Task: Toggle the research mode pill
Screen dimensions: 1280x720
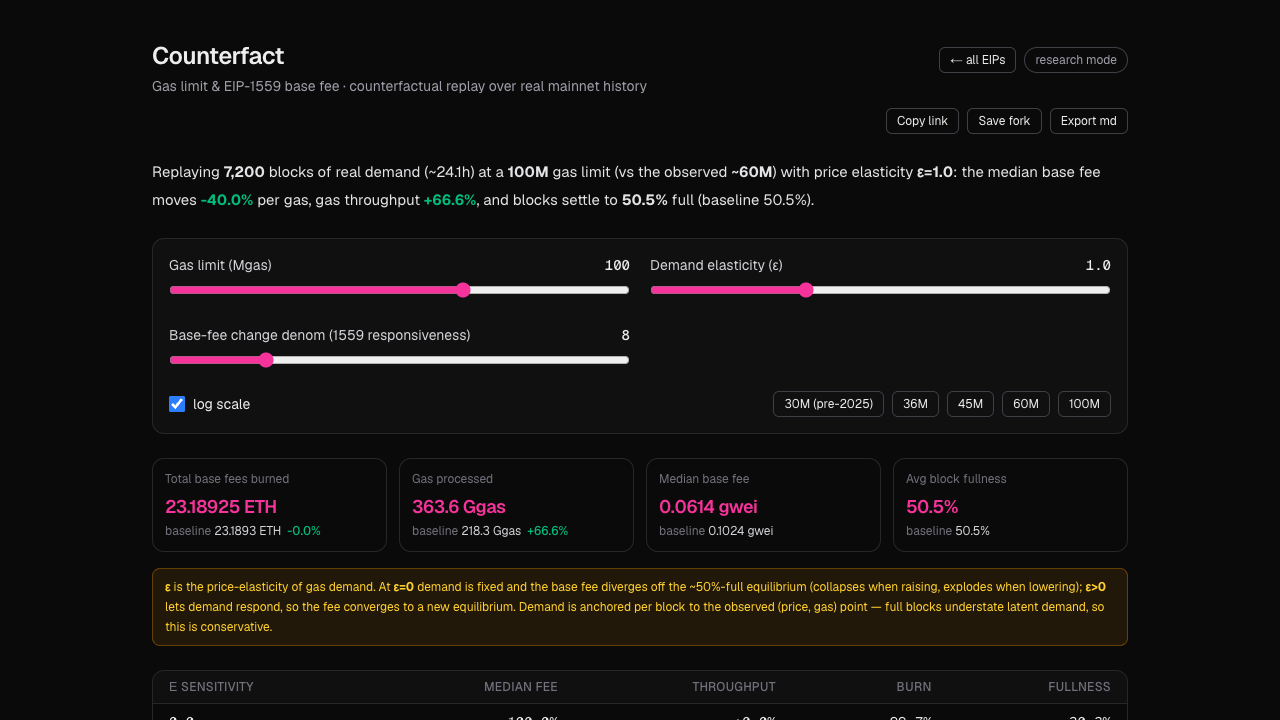Action: click(1075, 60)
